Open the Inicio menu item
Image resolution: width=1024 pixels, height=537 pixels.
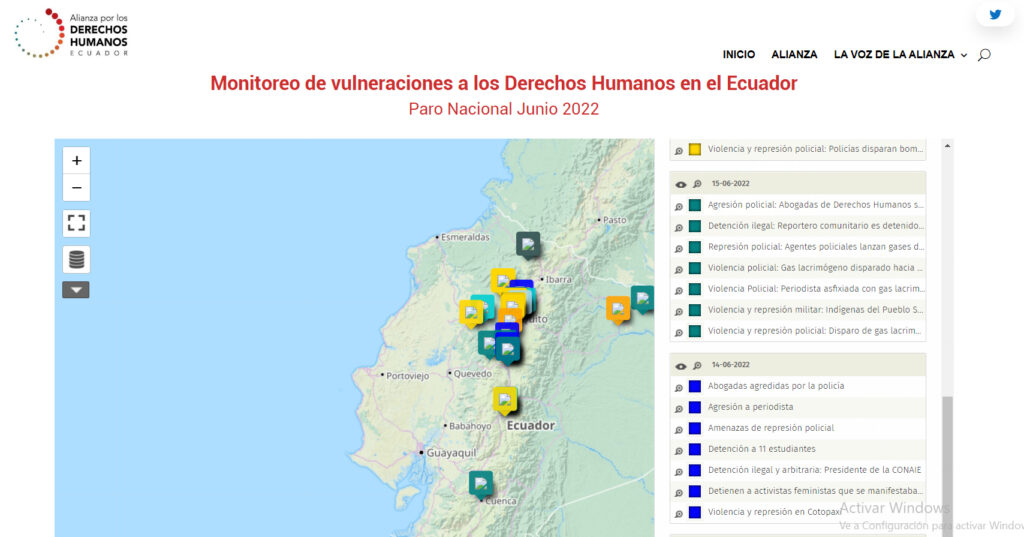739,55
